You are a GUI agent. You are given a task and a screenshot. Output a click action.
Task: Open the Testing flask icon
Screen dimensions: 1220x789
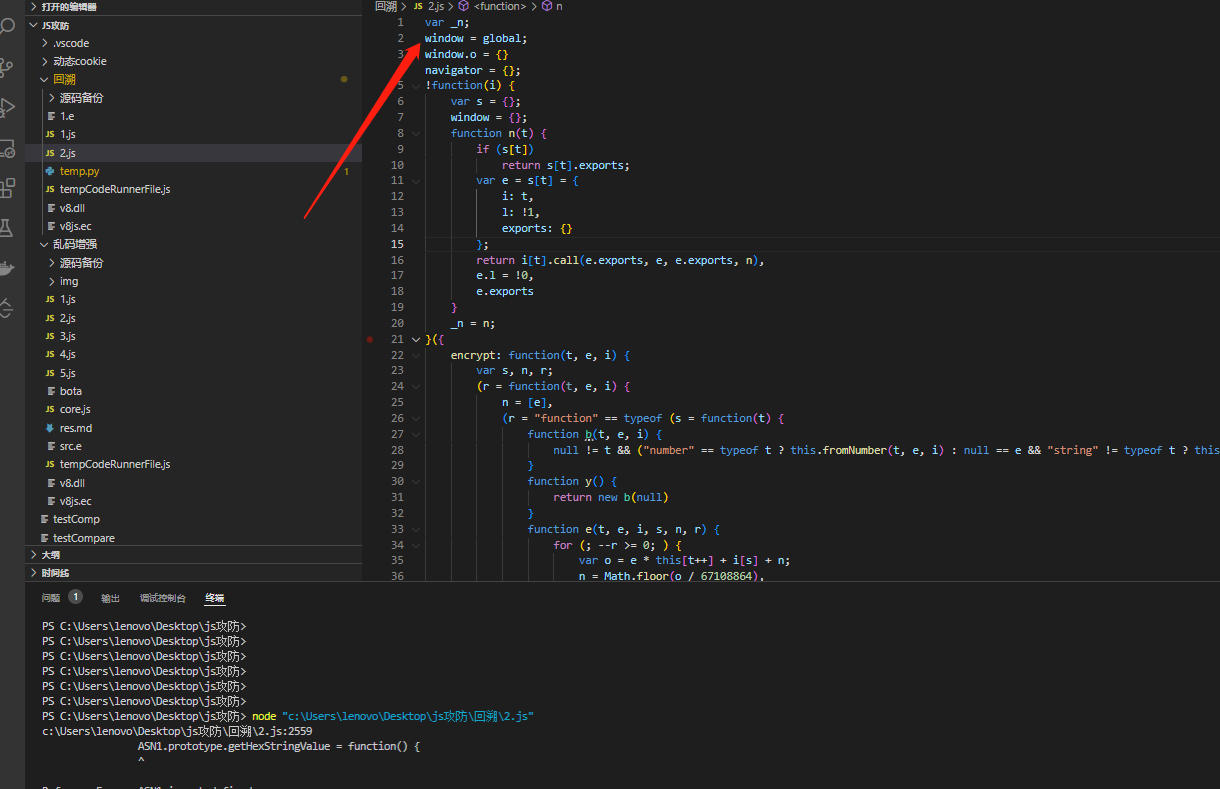(8, 228)
